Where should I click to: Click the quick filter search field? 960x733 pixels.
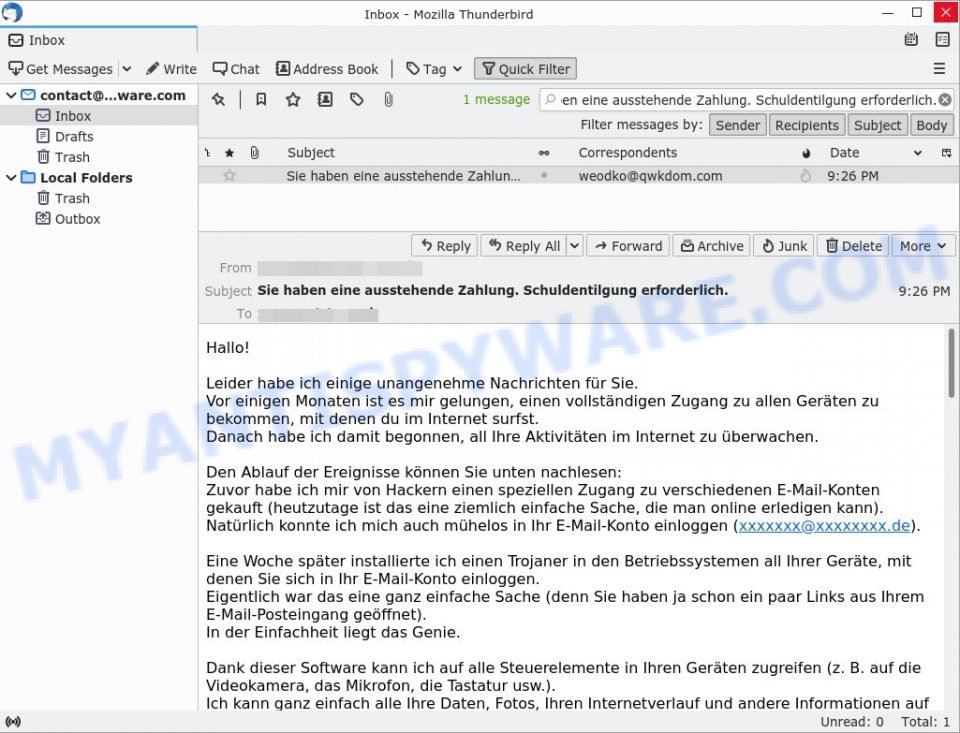click(746, 99)
